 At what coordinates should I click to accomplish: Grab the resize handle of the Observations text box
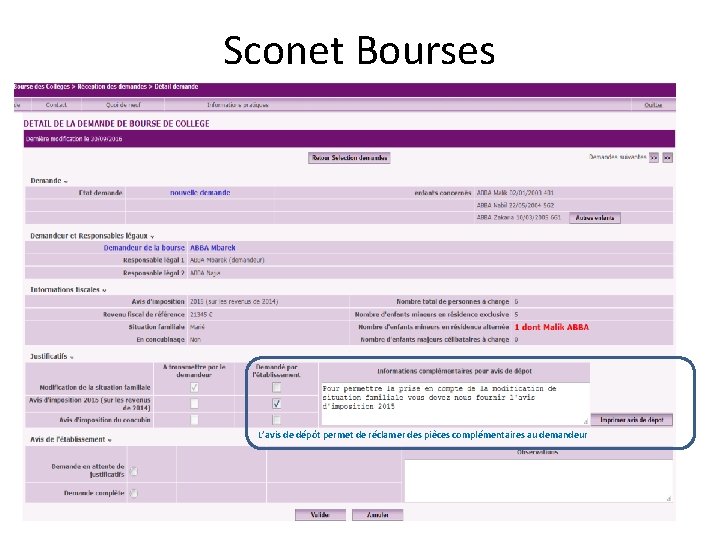pos(669,498)
